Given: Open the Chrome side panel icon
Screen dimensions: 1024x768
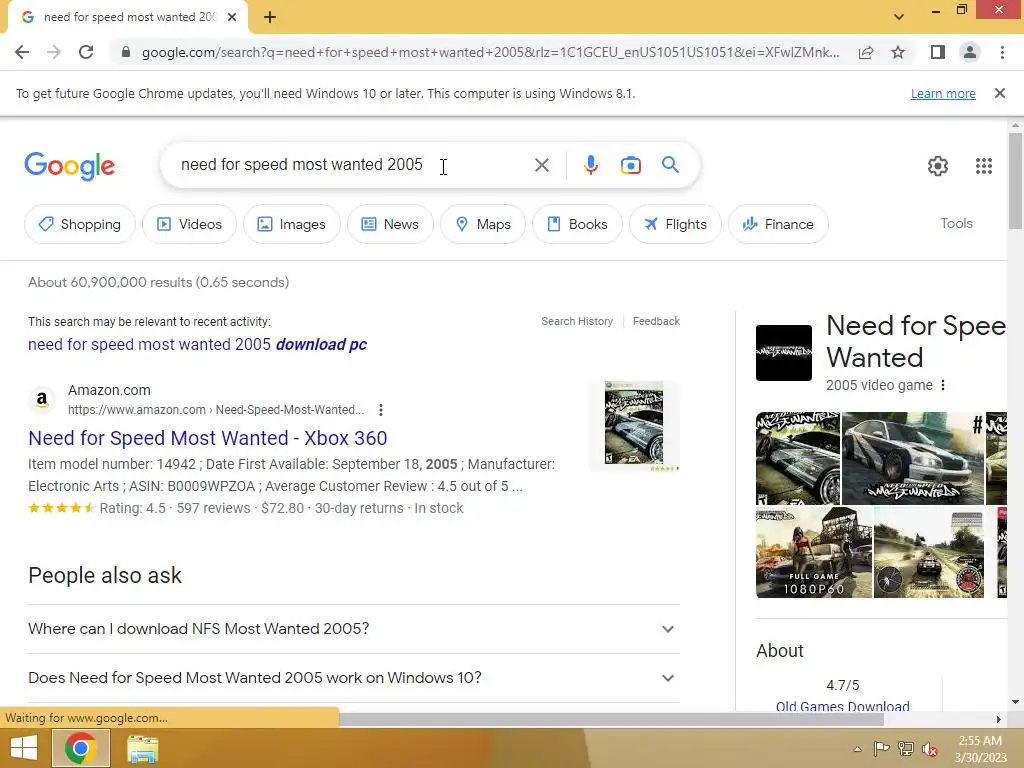Looking at the screenshot, I should pos(938,52).
